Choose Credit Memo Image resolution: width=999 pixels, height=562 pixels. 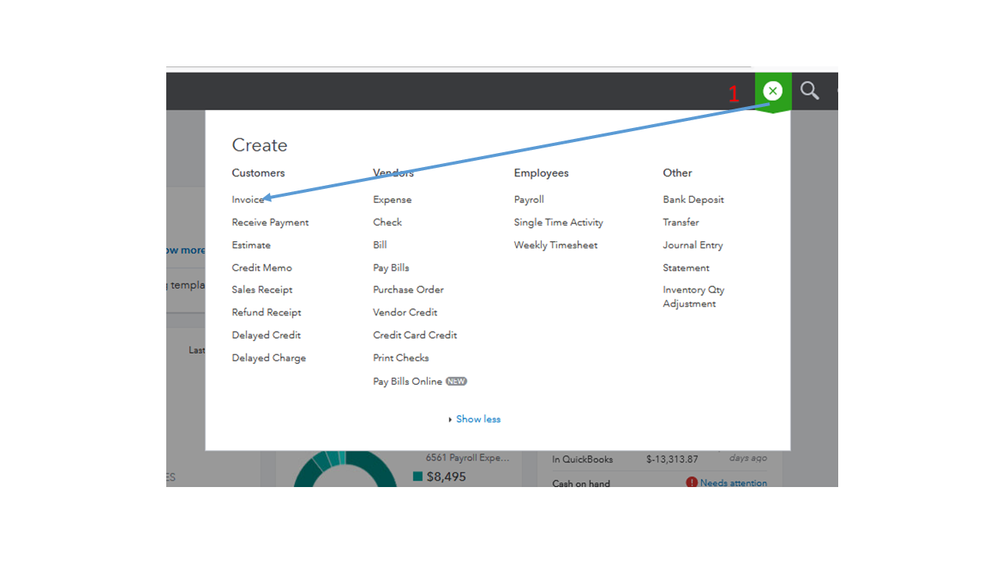point(262,268)
